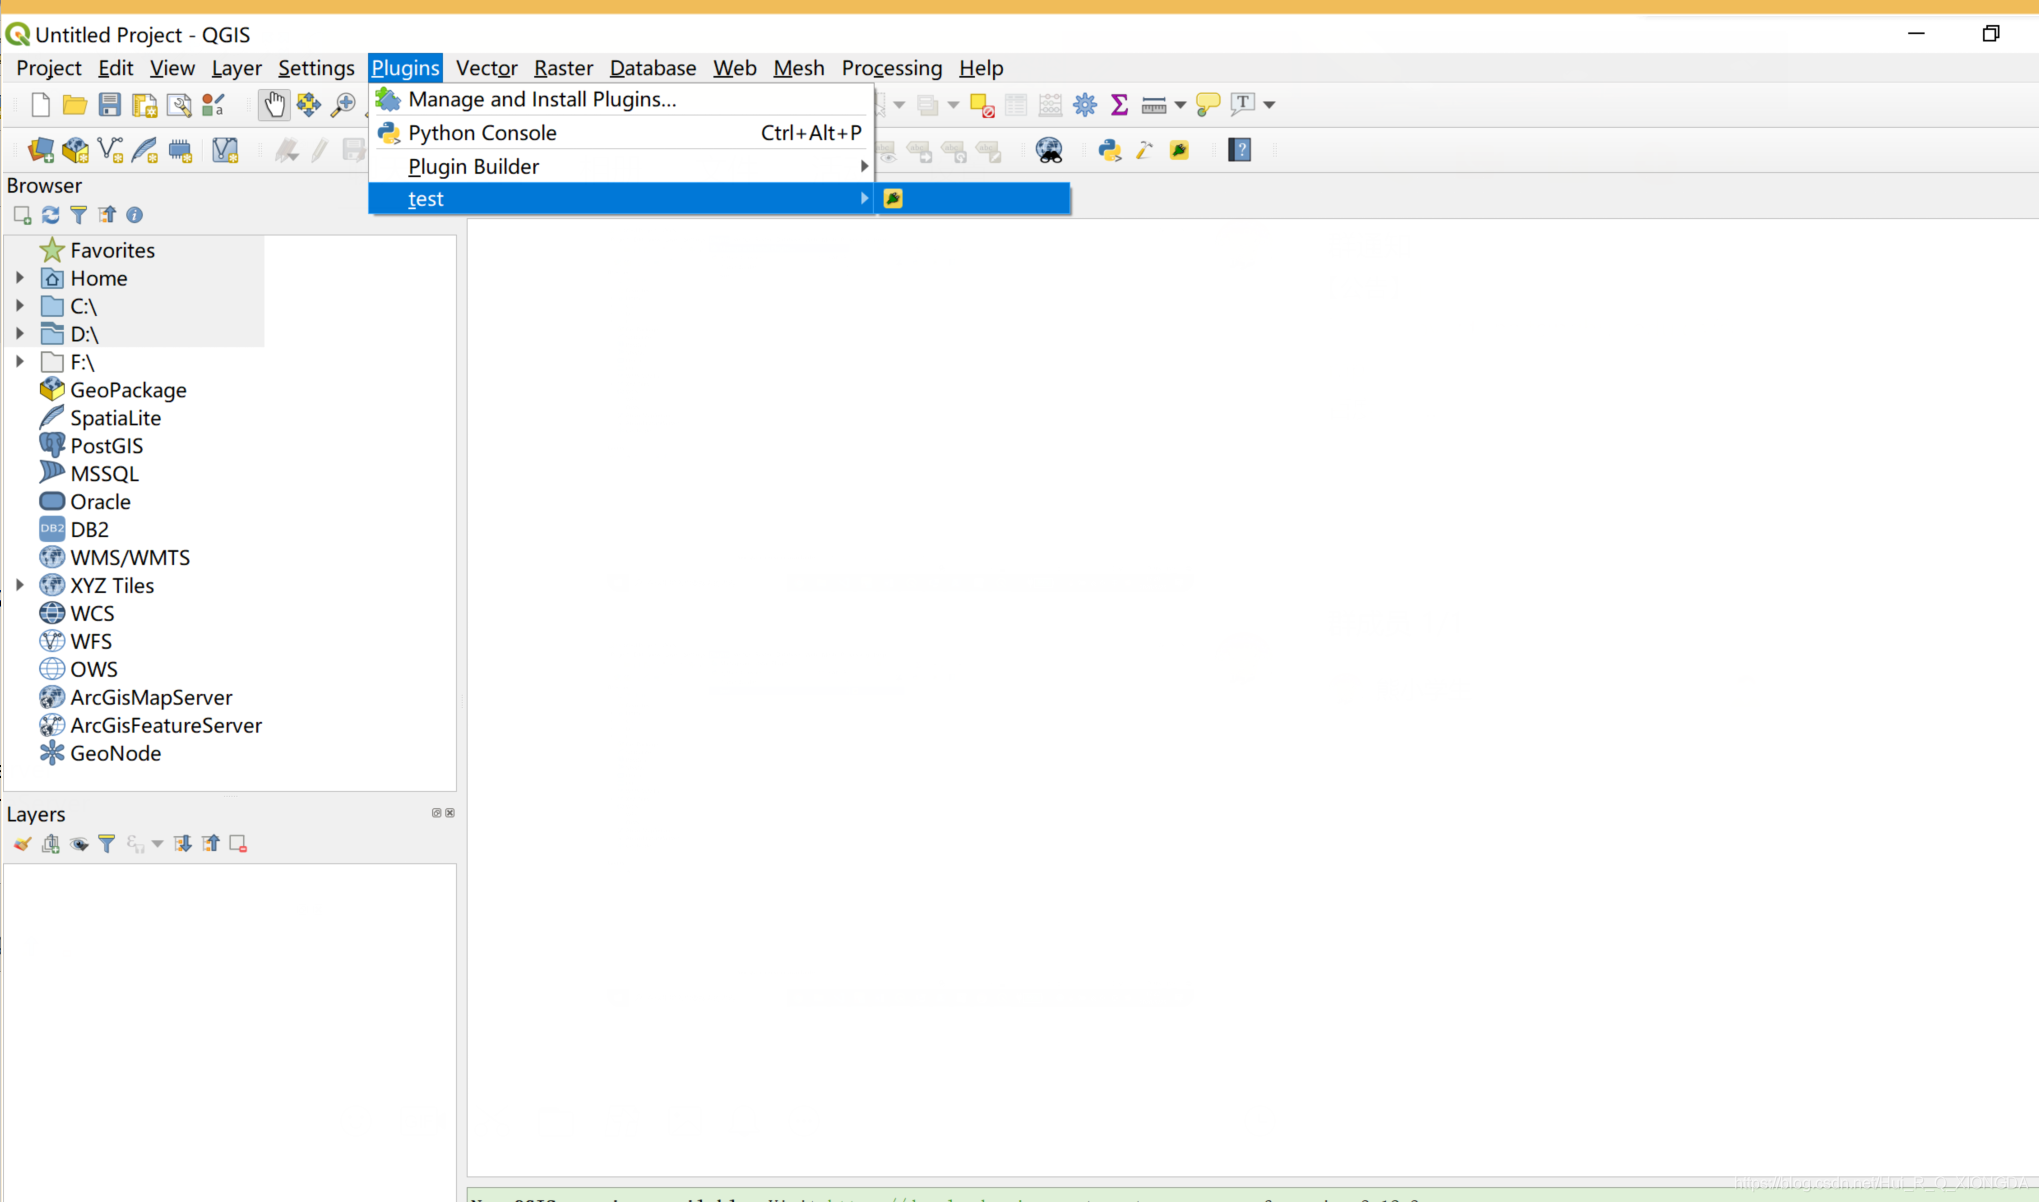Open project using yellow folder icon
2039x1202 pixels.
(75, 104)
